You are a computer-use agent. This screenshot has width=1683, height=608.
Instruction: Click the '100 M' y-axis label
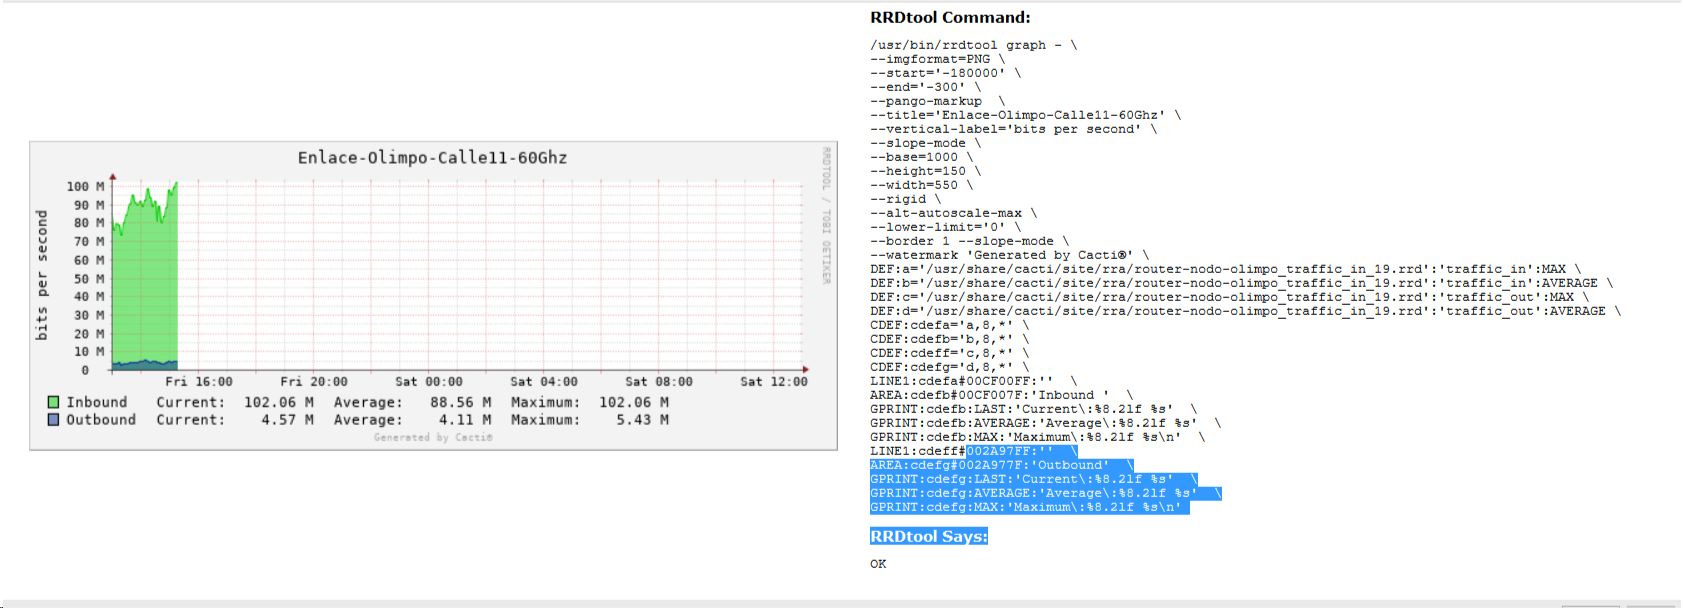tap(86, 187)
